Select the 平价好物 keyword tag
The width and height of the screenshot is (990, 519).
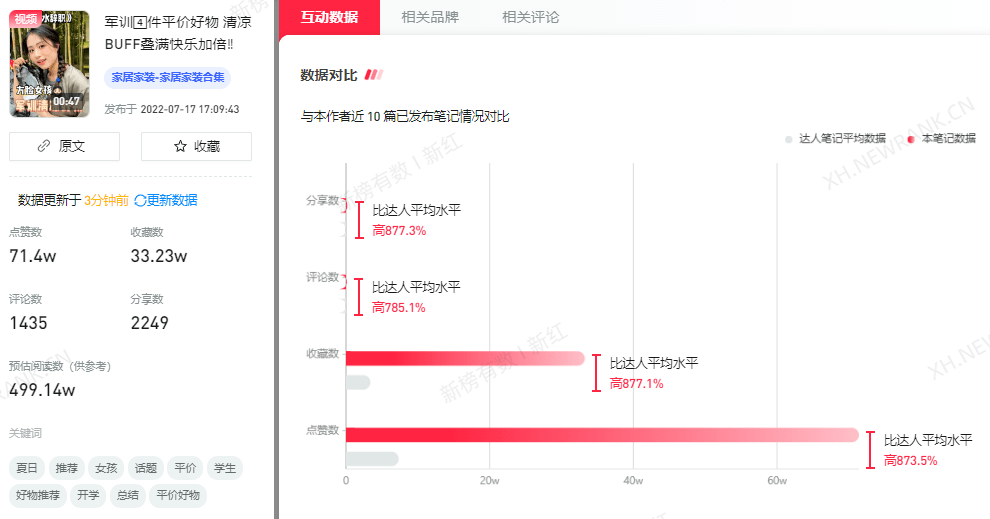(178, 495)
